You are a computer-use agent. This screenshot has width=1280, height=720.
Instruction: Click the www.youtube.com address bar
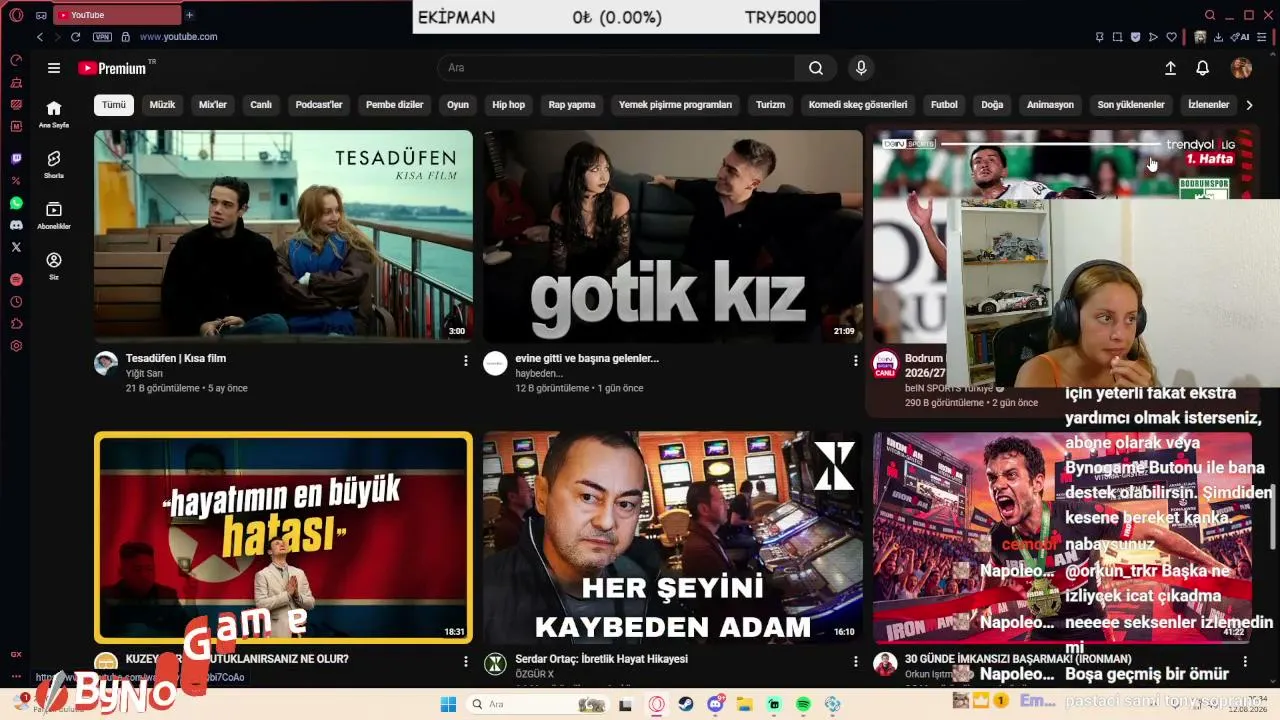178,37
